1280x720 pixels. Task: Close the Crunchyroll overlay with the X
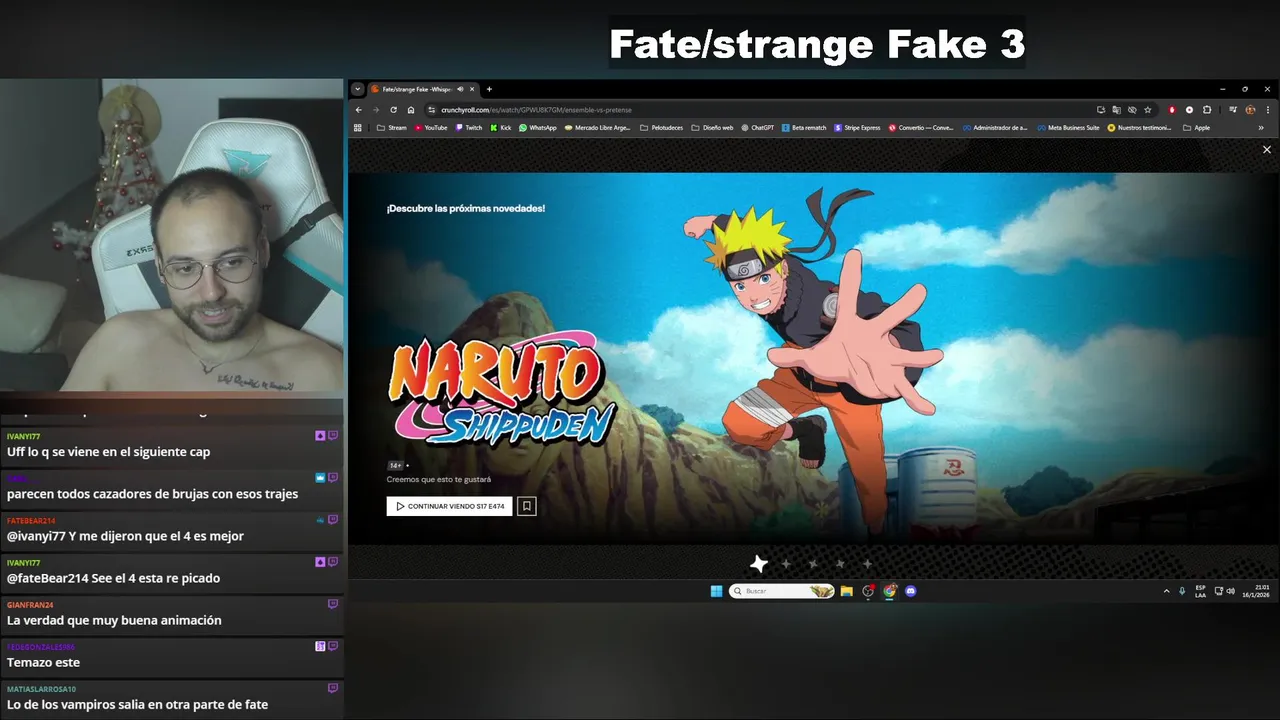(1267, 150)
